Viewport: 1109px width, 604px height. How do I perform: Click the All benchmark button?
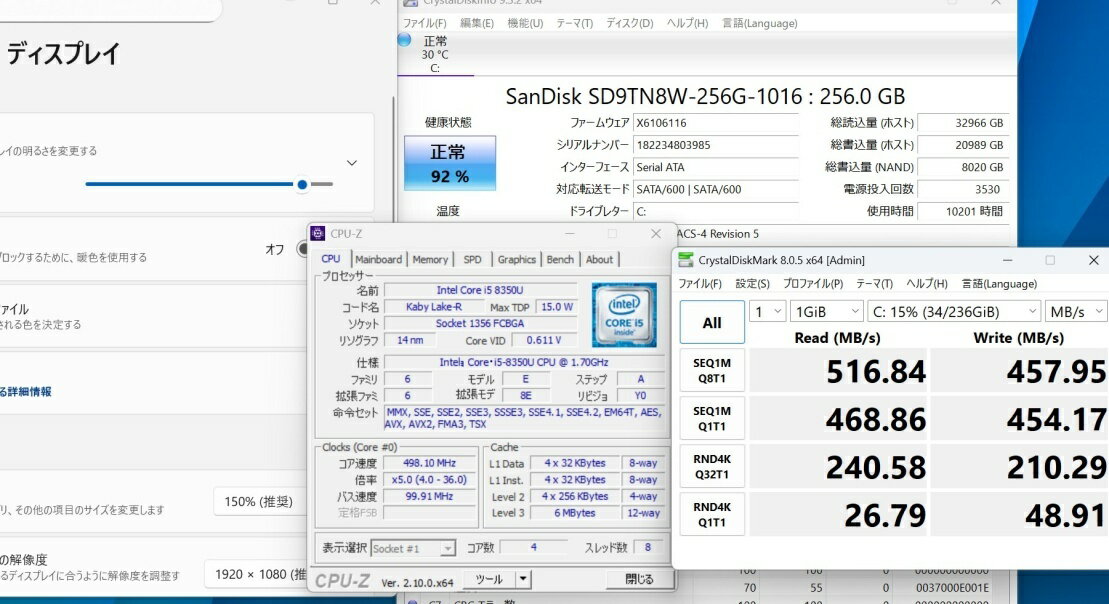click(x=712, y=322)
